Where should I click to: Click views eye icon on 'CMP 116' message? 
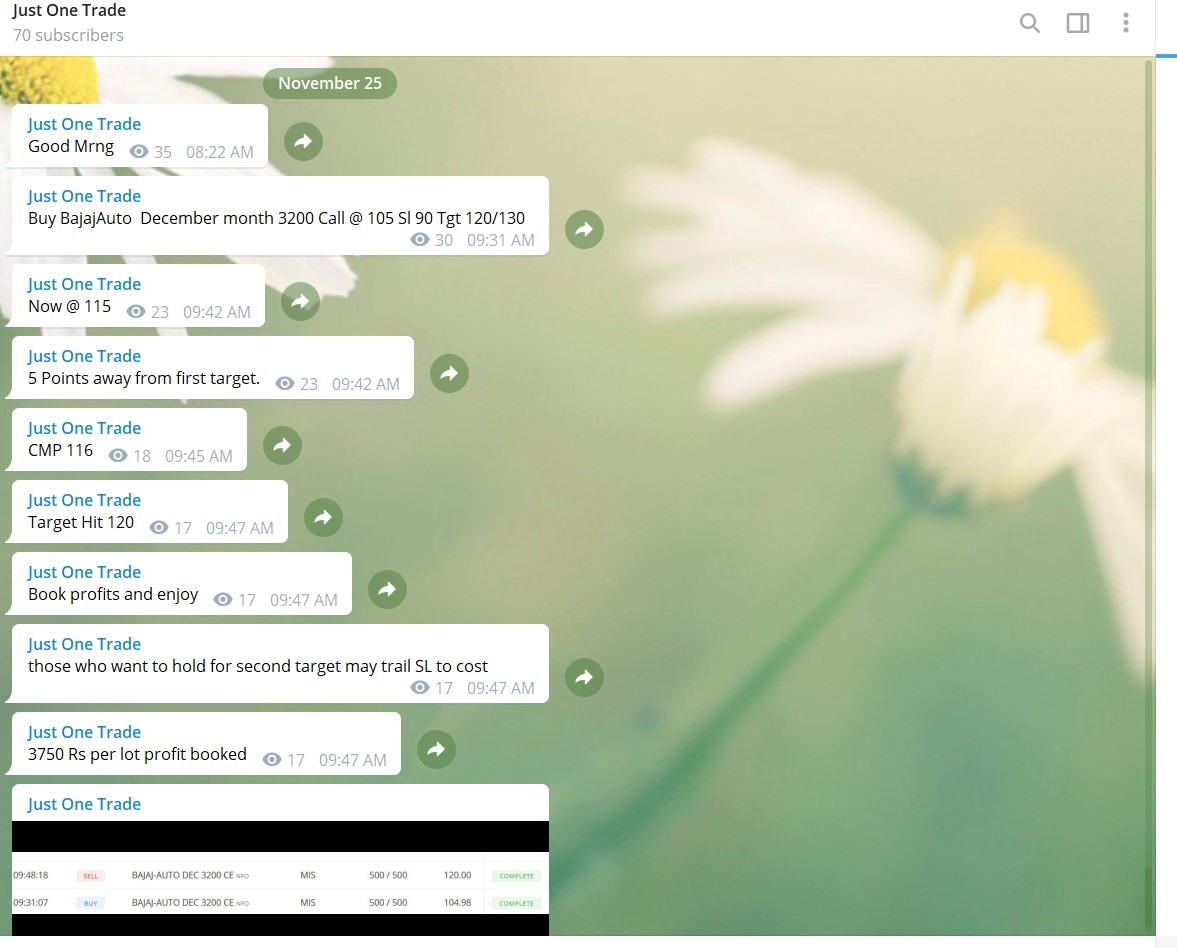(x=118, y=456)
